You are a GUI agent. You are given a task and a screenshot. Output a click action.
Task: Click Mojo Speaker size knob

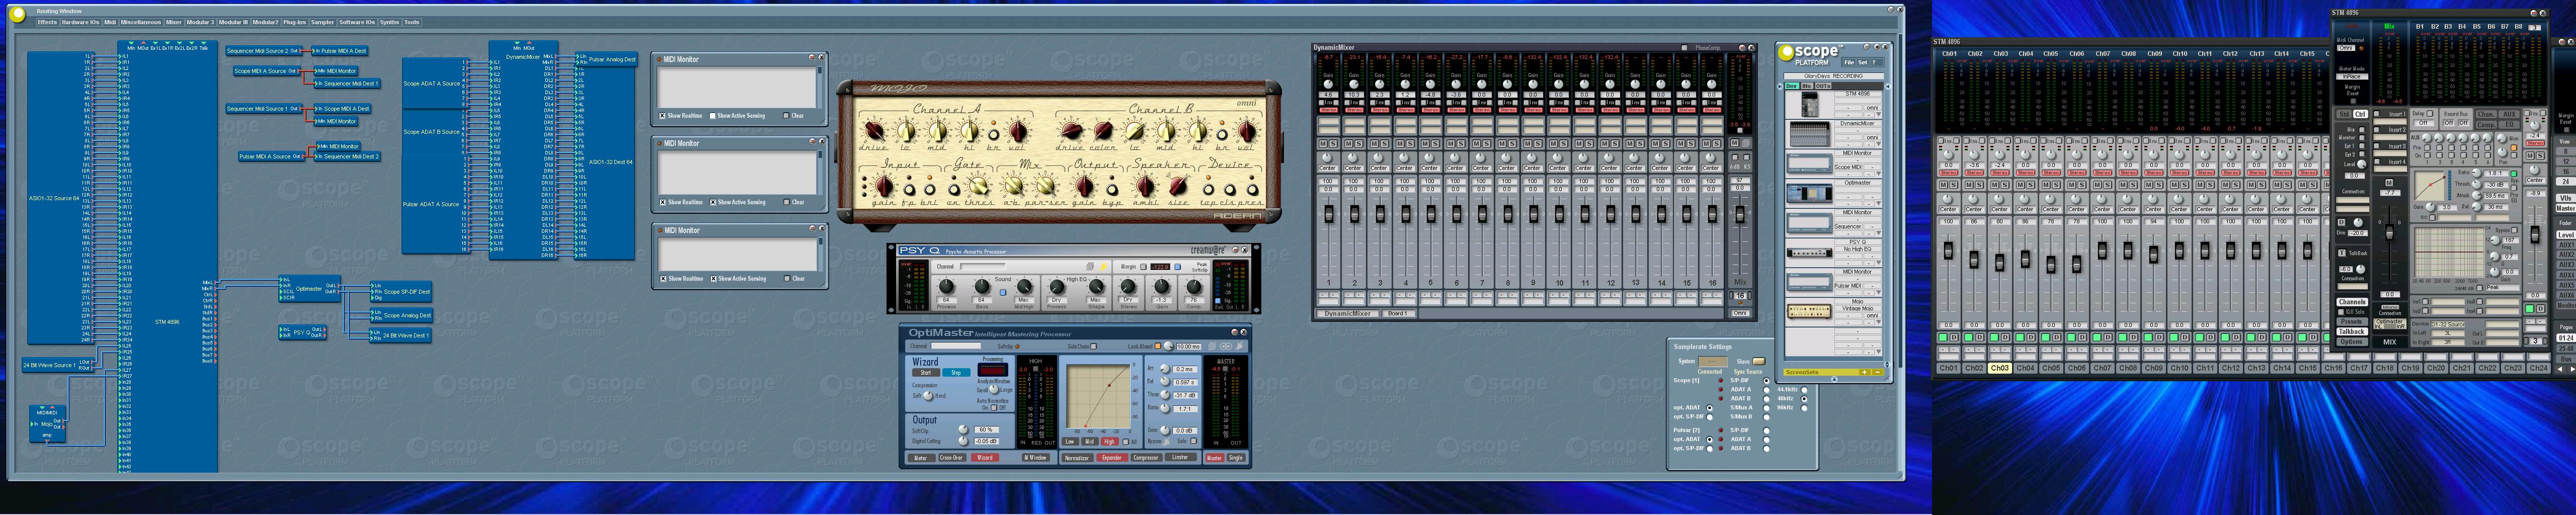pyautogui.click(x=1179, y=187)
